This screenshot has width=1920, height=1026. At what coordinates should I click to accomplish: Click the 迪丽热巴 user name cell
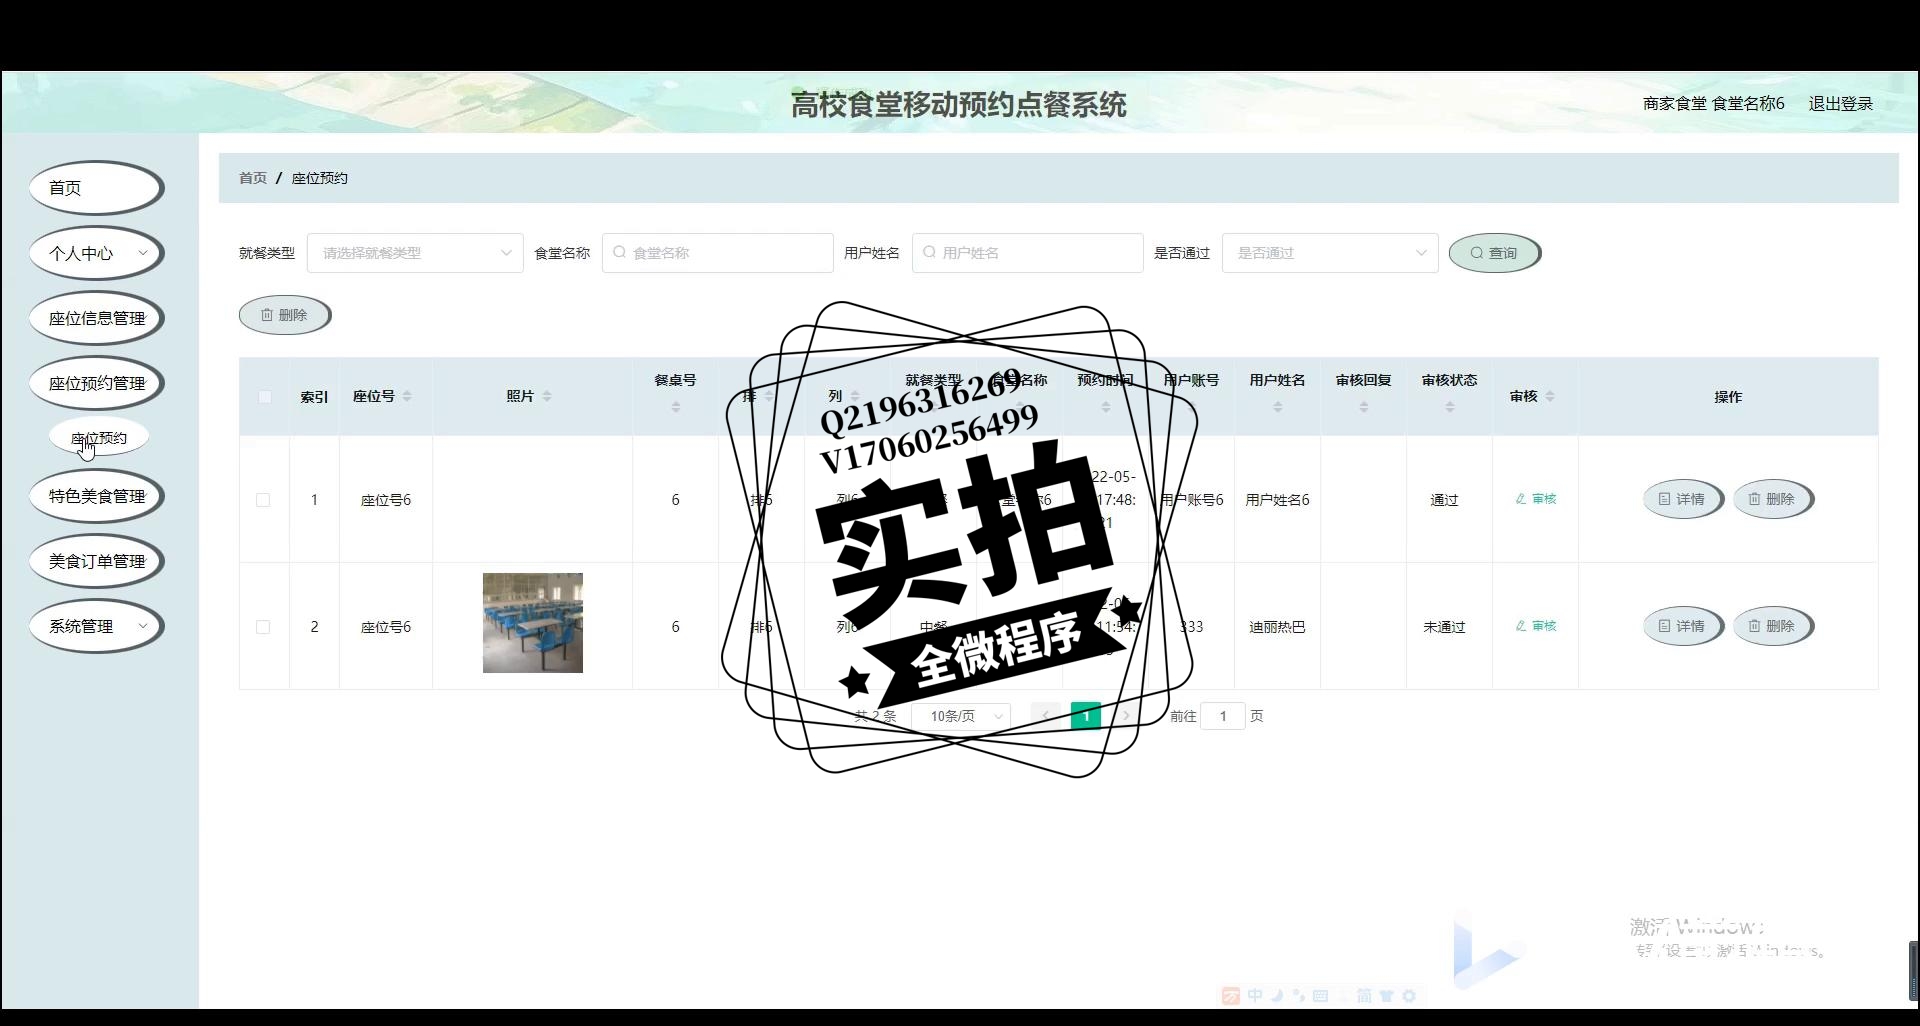coord(1277,627)
